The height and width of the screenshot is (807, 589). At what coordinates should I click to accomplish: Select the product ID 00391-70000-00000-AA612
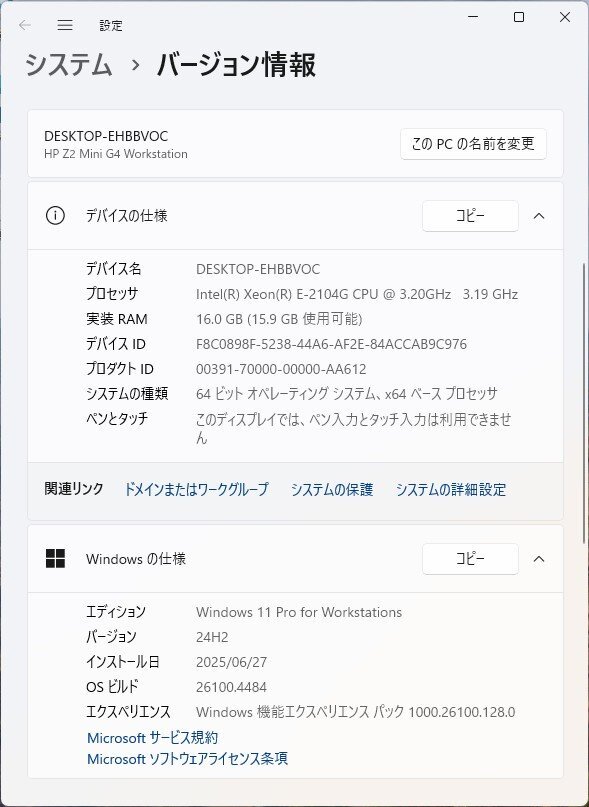(x=281, y=369)
